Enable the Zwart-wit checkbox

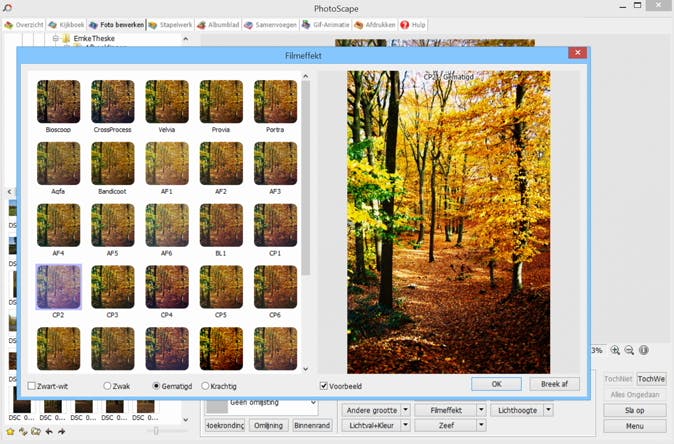point(32,386)
